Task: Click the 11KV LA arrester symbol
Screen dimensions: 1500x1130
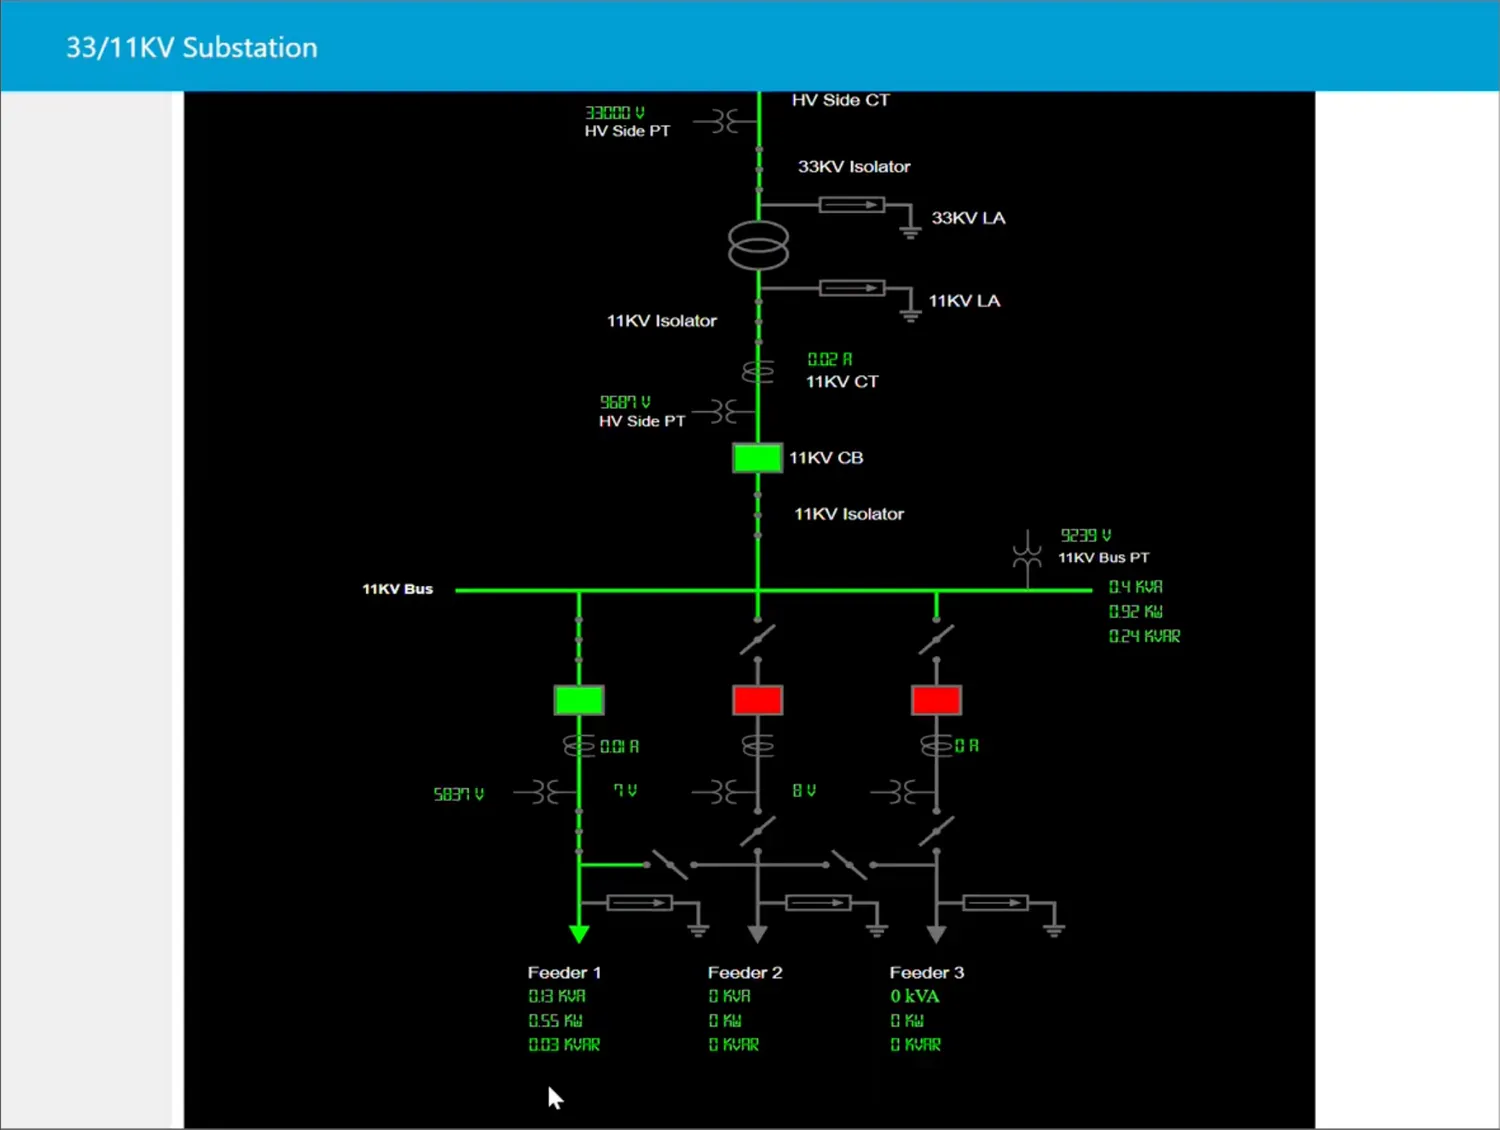Action: (851, 288)
